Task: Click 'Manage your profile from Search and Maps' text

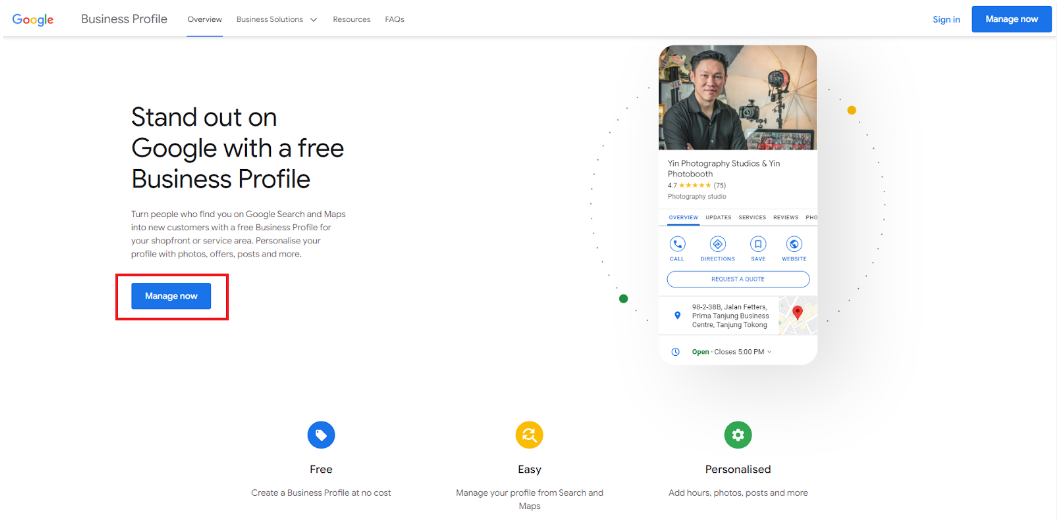Action: click(x=530, y=499)
